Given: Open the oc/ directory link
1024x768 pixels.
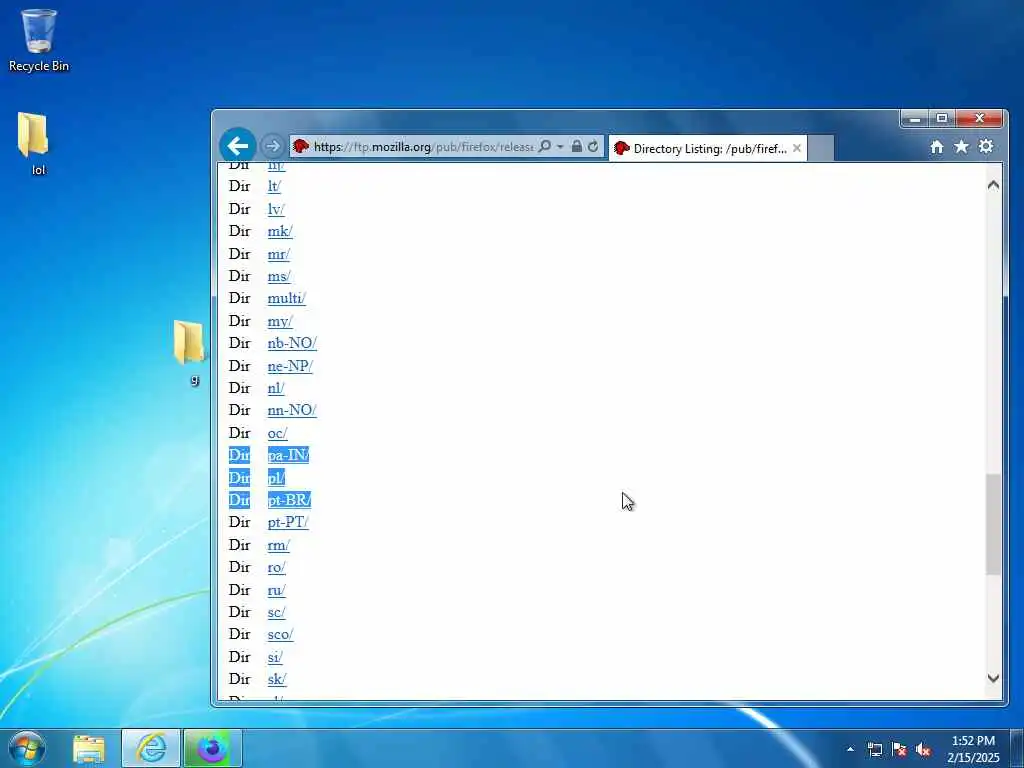Looking at the screenshot, I should click(278, 433).
